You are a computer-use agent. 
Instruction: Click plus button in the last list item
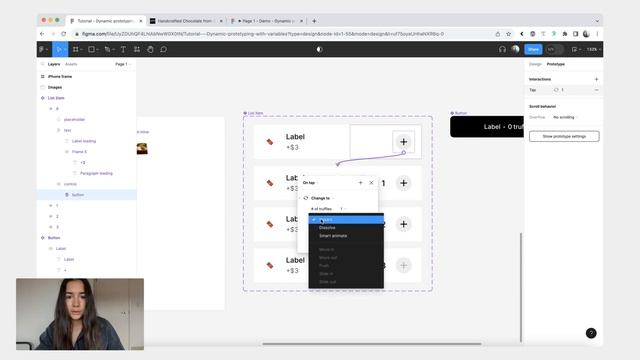click(403, 266)
